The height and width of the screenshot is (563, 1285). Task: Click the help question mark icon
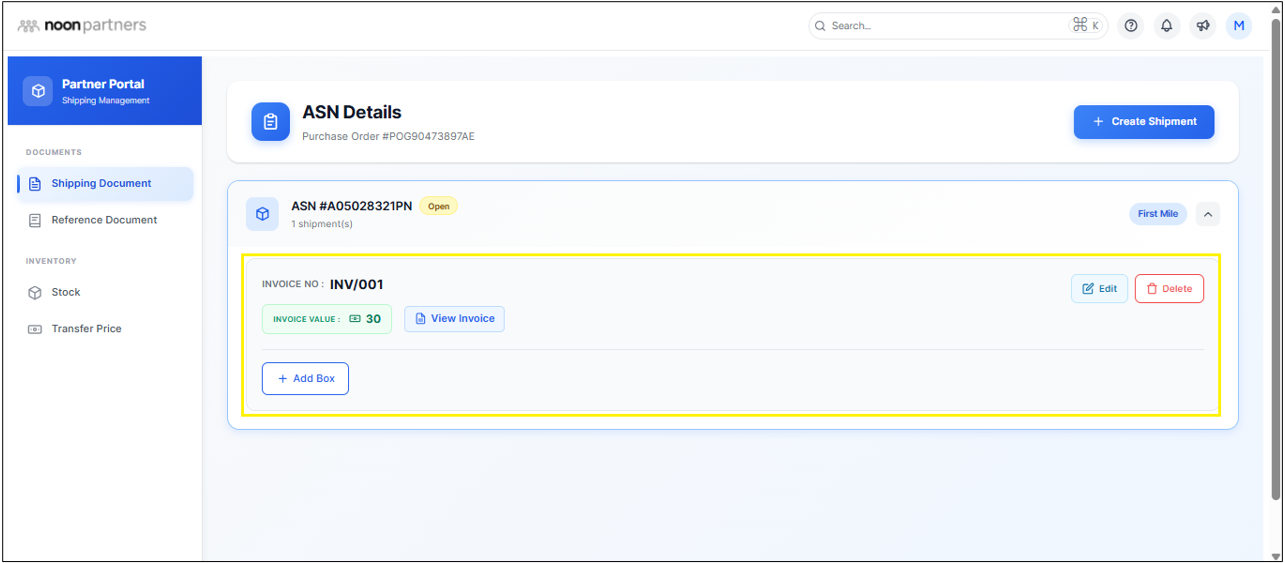1131,26
